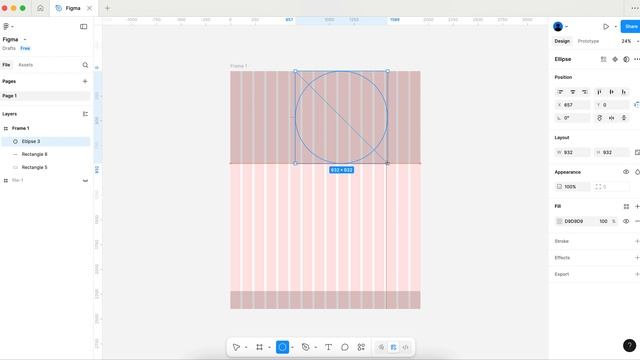Image resolution: width=640 pixels, height=360 pixels.
Task: Switch to the Prototype tab
Action: pos(588,41)
